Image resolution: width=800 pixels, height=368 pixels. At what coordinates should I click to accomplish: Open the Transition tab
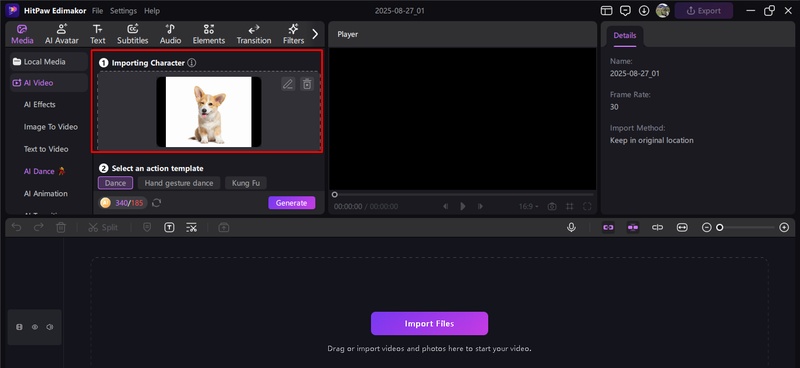[254, 34]
